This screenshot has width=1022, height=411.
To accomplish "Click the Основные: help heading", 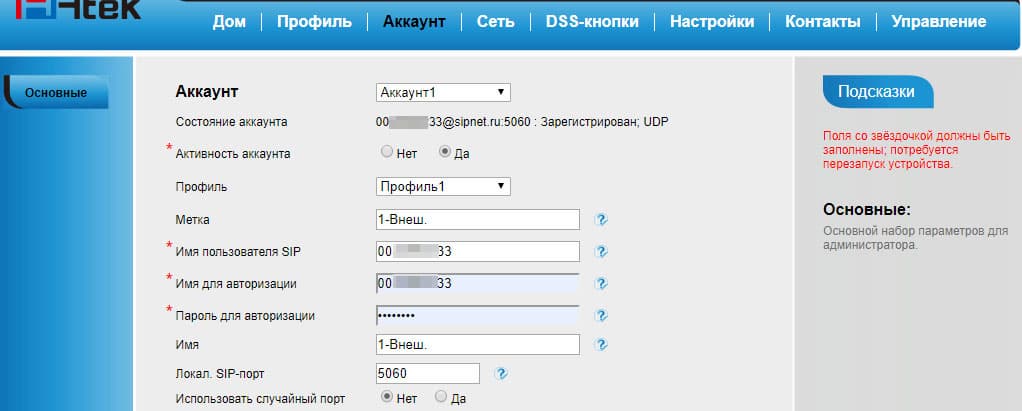I will click(x=866, y=210).
